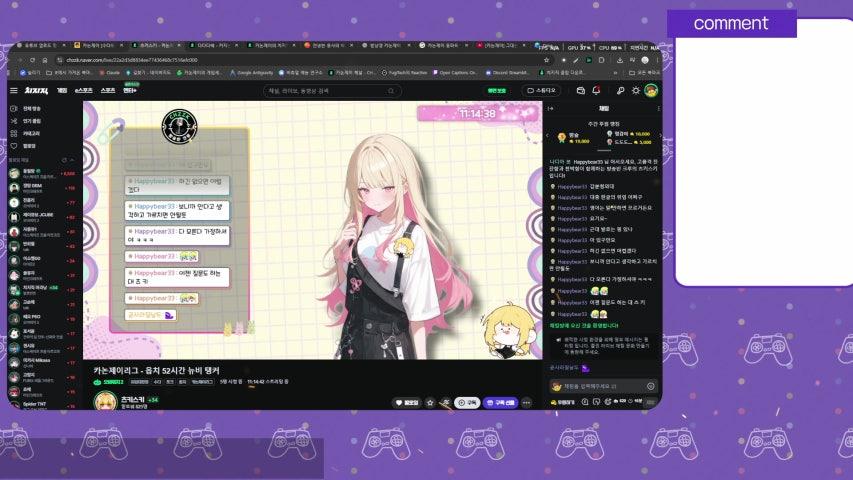Viewport: 853px width, 480px height.
Task: Open the Discord StreamKit bookmark
Action: coord(506,72)
